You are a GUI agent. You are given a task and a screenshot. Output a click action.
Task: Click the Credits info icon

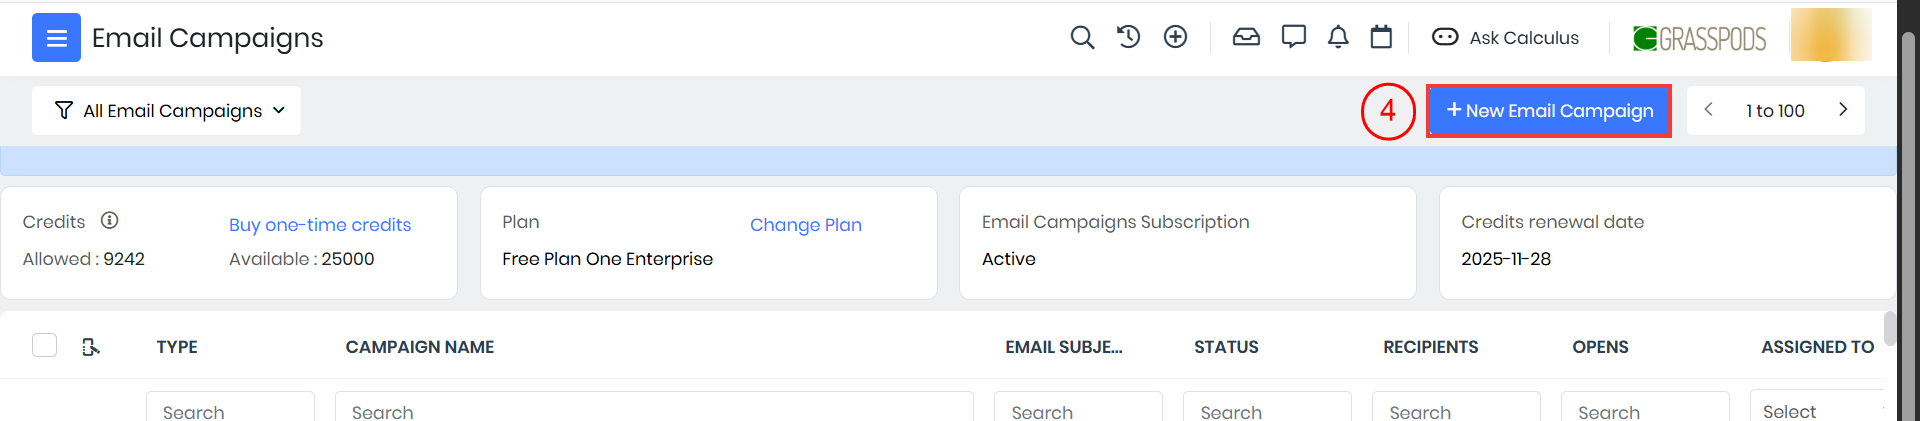[110, 220]
